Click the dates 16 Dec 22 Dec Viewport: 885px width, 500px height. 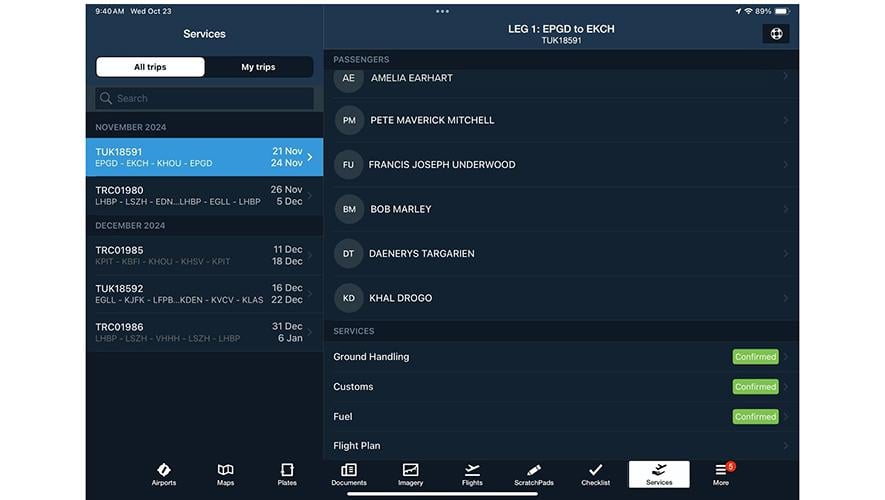pyautogui.click(x=287, y=293)
